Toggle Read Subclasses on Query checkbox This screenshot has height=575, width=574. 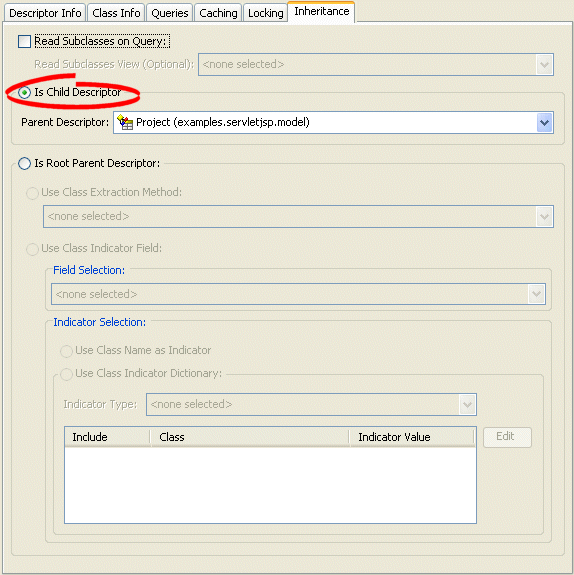pyautogui.click(x=25, y=41)
